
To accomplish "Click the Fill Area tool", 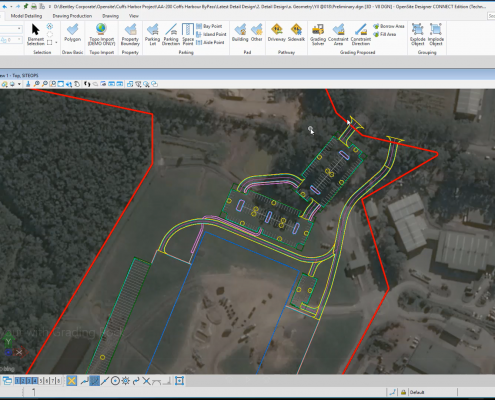I will coord(385,34).
